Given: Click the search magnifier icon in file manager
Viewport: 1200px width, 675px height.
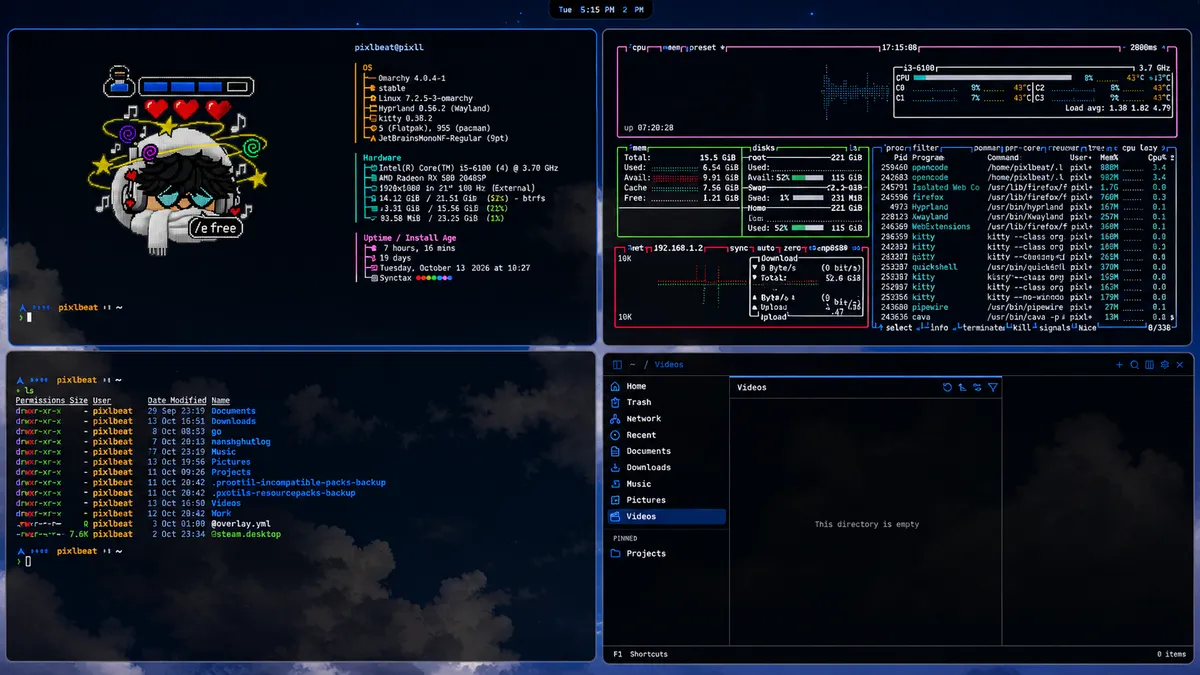Looking at the screenshot, I should (x=1135, y=365).
